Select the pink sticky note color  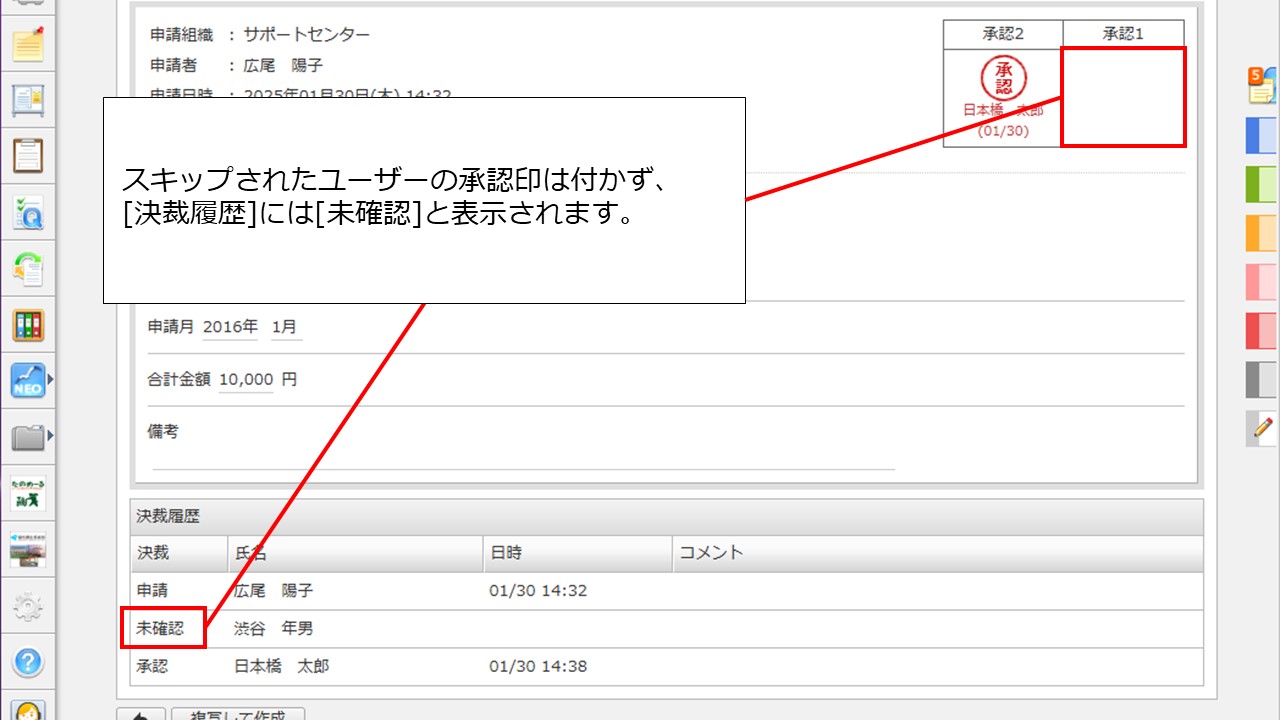[x=1262, y=282]
